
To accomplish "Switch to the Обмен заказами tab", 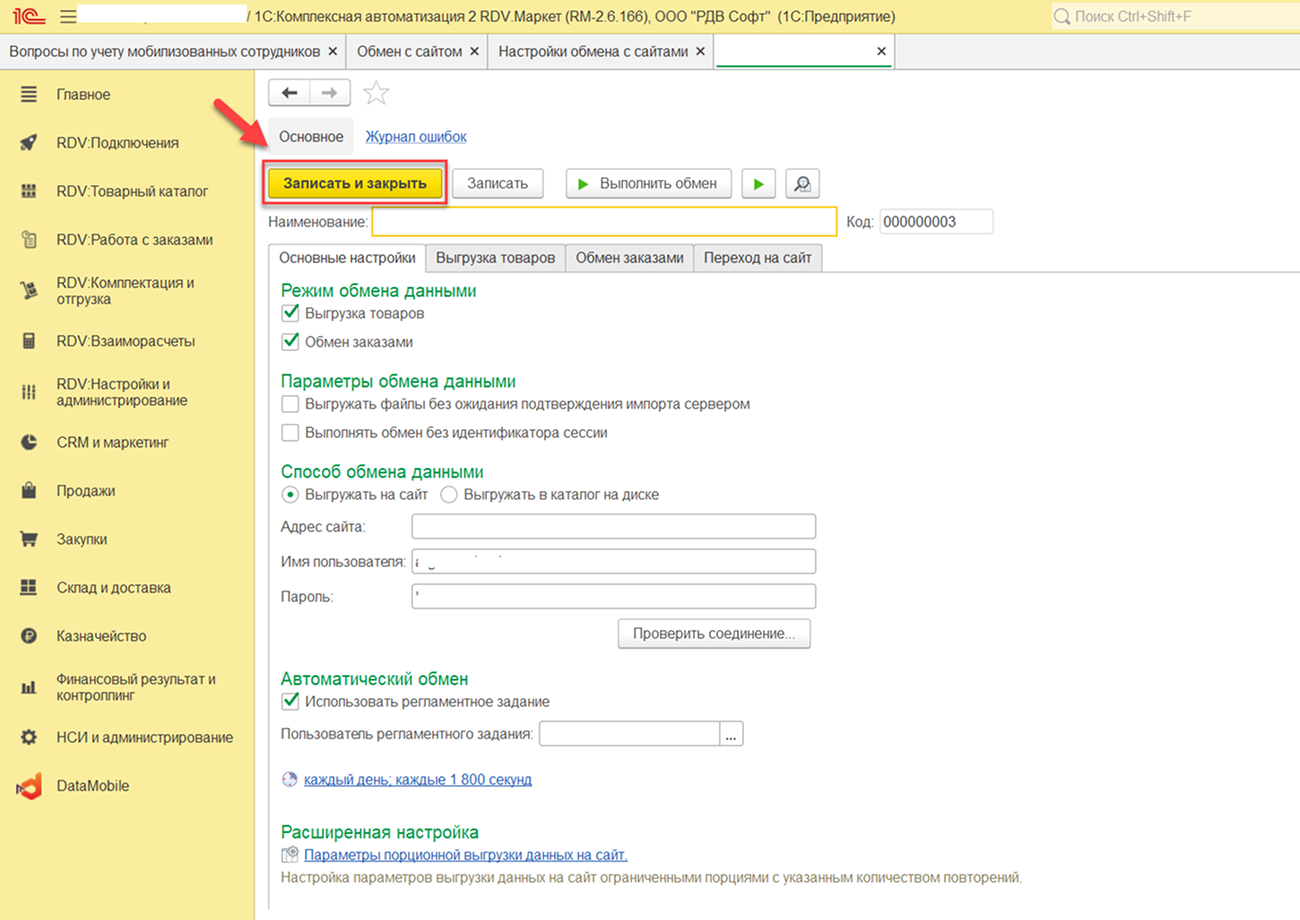I will (x=629, y=258).
